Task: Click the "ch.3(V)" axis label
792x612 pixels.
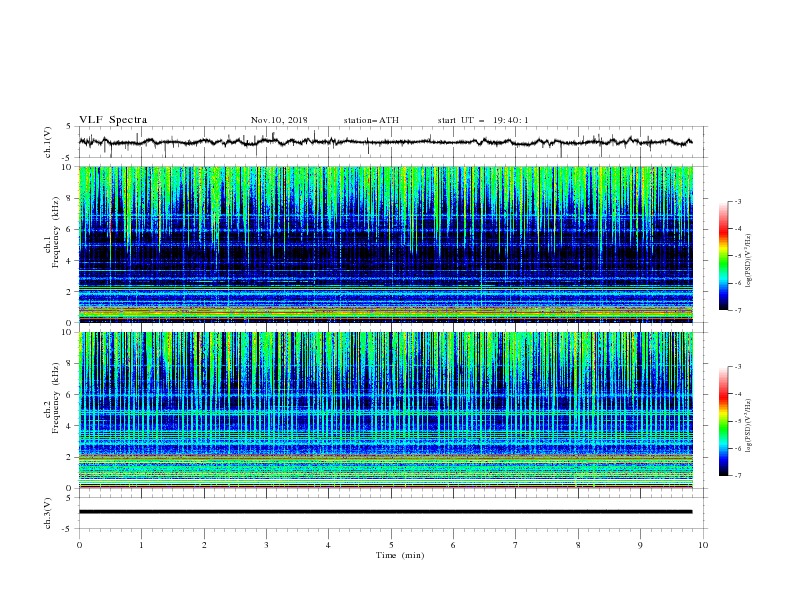Action: (48, 513)
